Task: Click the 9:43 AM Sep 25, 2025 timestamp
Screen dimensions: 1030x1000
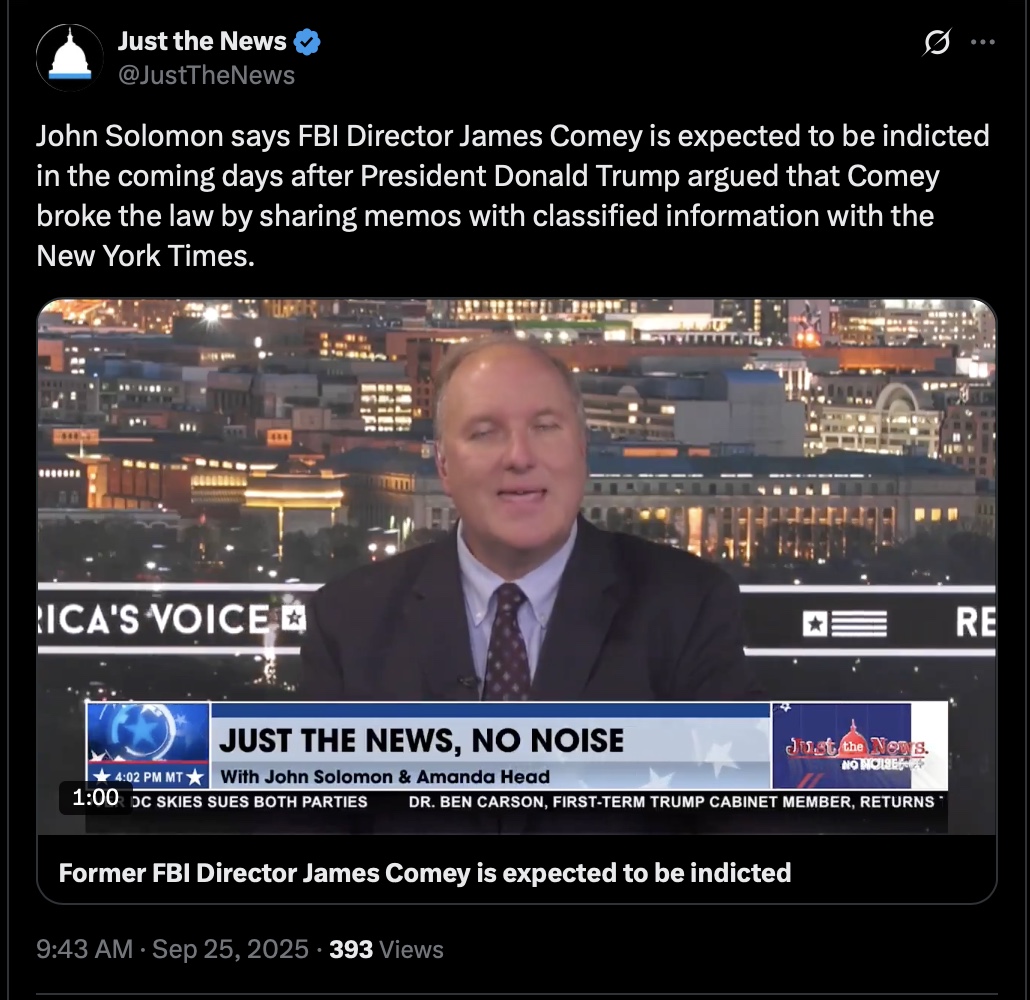Action: point(172,949)
